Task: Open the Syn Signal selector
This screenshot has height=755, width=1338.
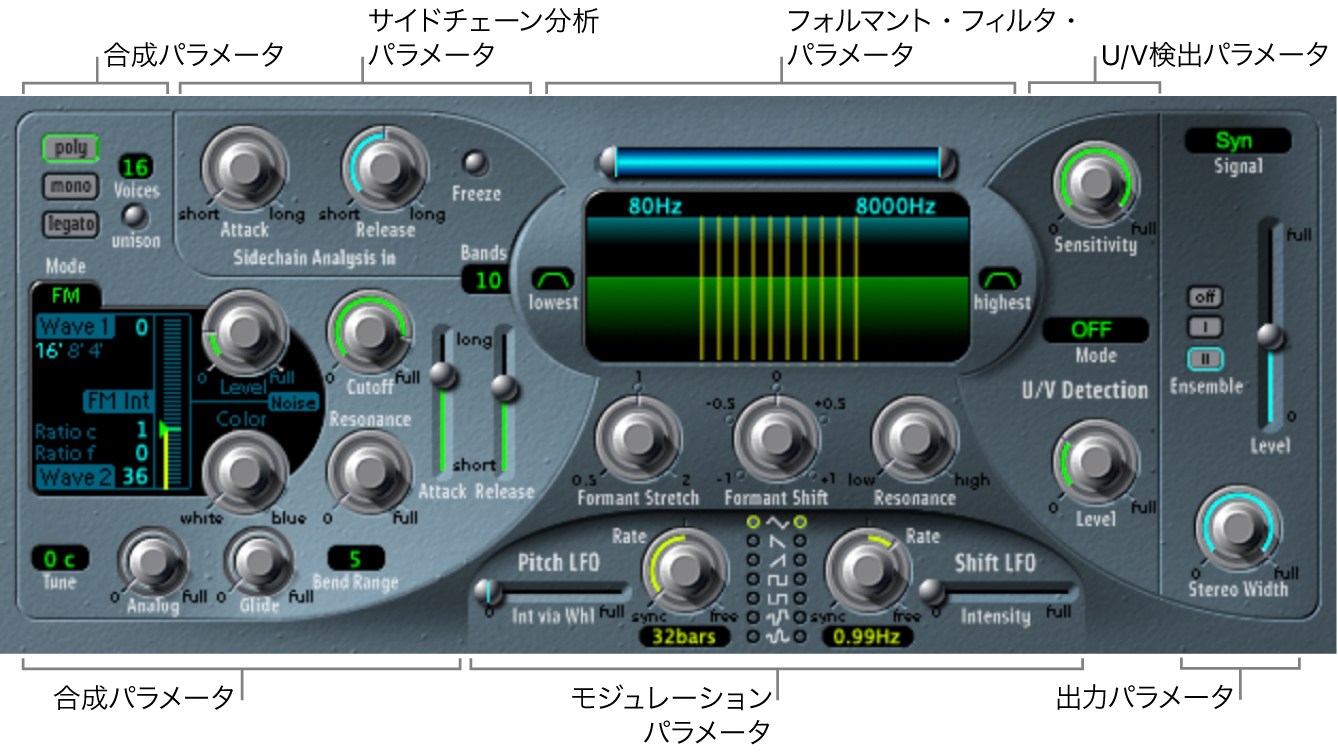Action: tap(1237, 141)
